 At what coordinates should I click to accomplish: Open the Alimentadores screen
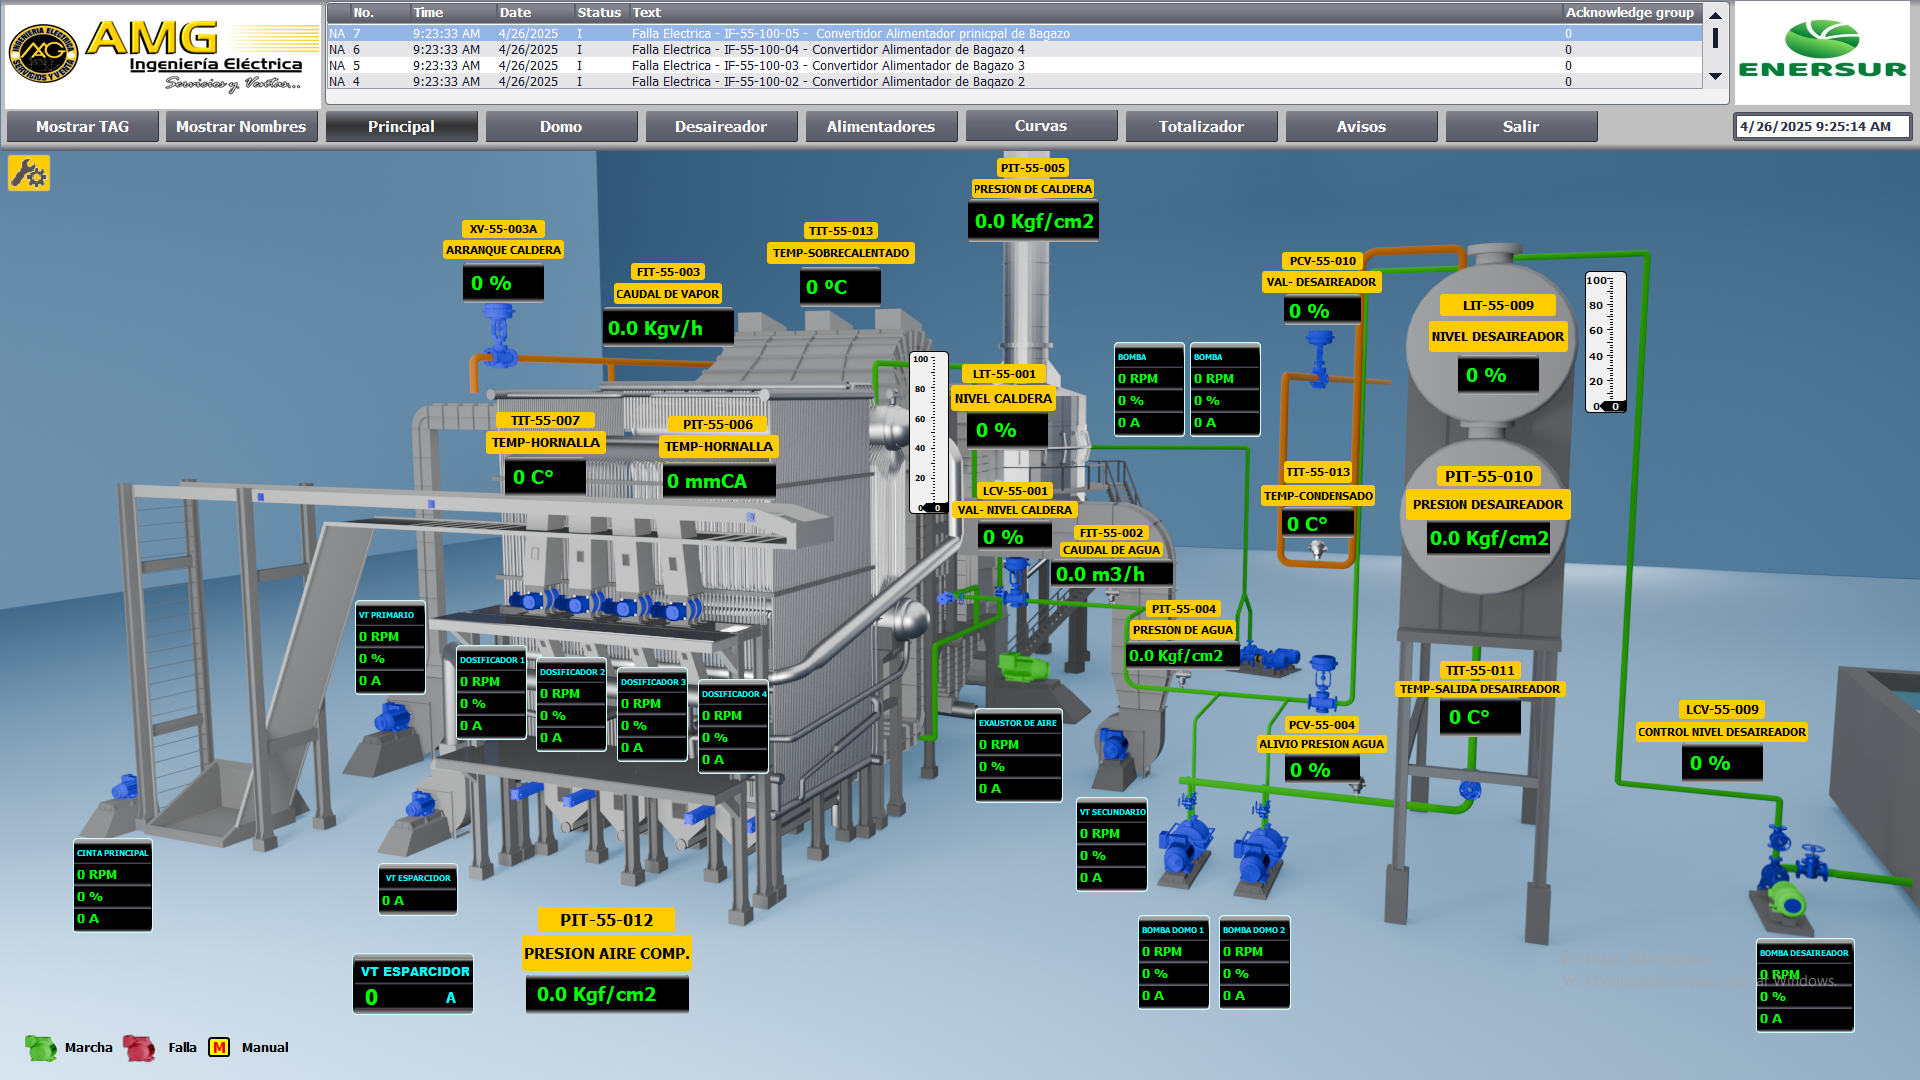pos(880,127)
